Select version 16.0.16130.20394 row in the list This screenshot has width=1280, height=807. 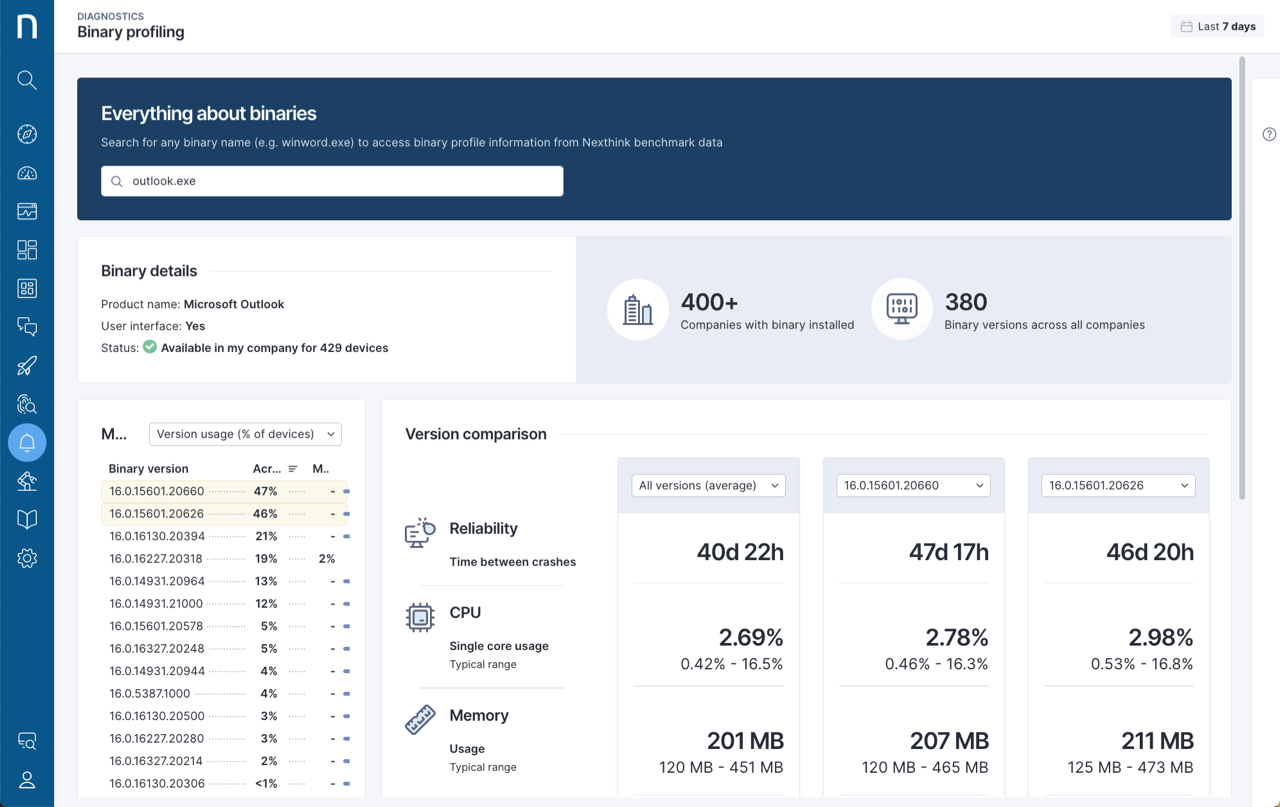[x=156, y=536]
